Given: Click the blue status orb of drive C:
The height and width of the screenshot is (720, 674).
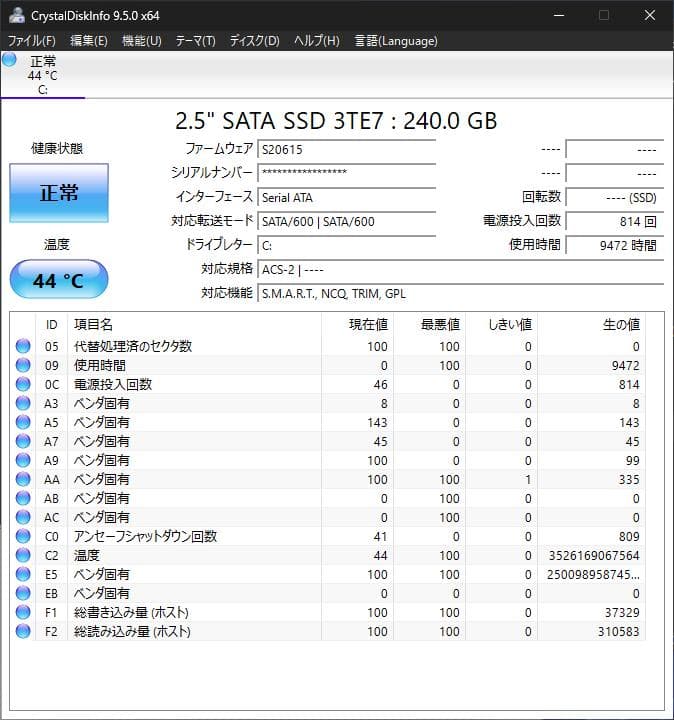Looking at the screenshot, I should click(9, 60).
